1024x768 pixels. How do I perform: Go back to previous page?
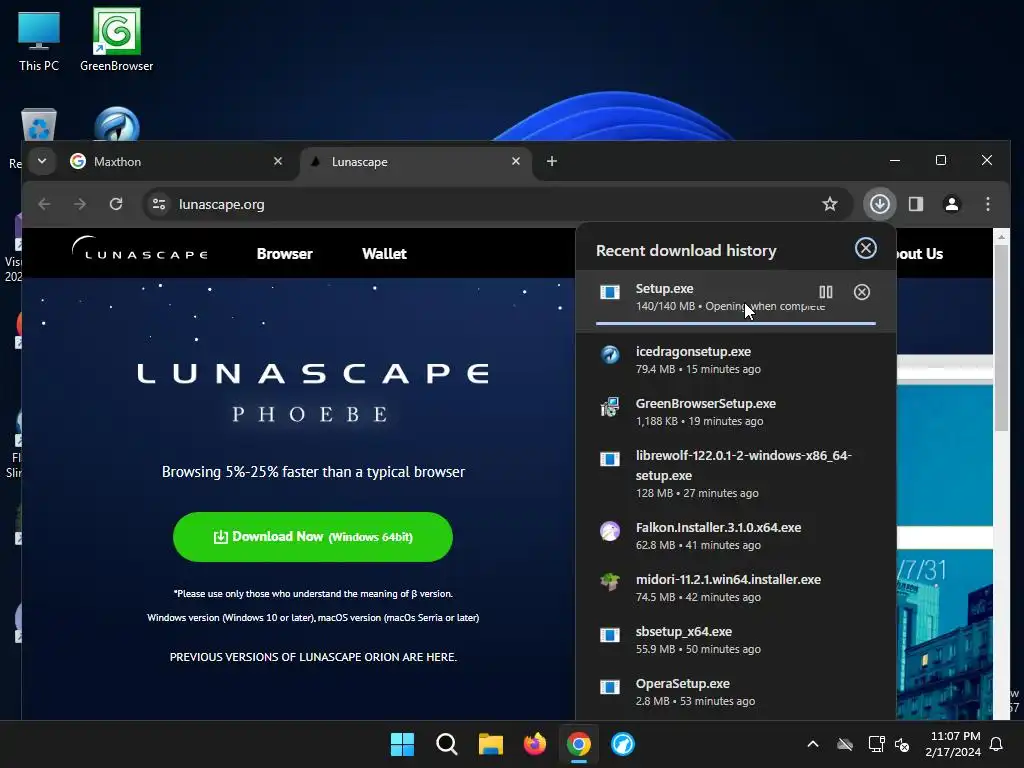pos(44,204)
